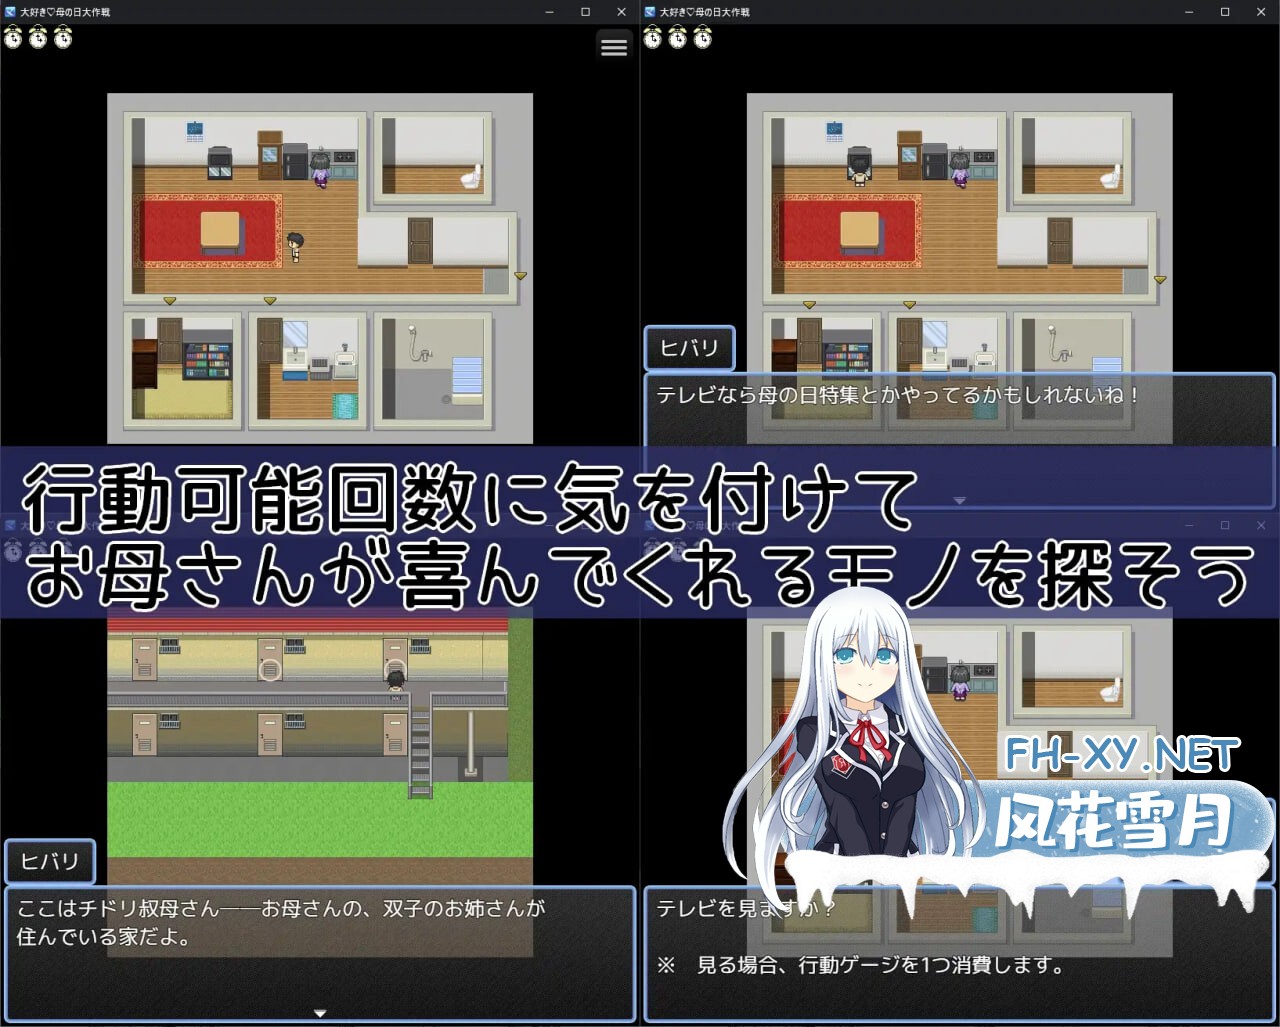The image size is (1280, 1027).
Task: Maximize the left game window
Action: click(586, 12)
